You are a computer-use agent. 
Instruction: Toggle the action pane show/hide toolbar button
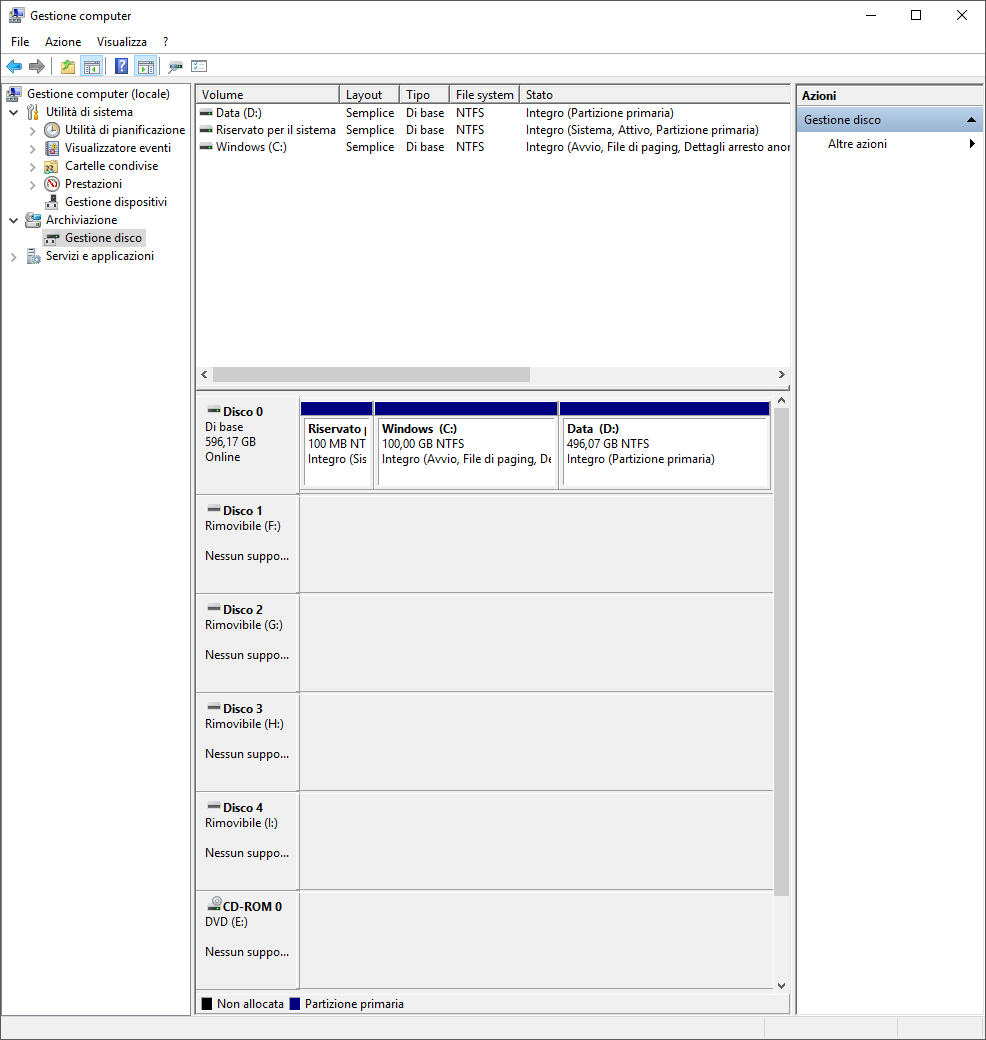(x=146, y=67)
